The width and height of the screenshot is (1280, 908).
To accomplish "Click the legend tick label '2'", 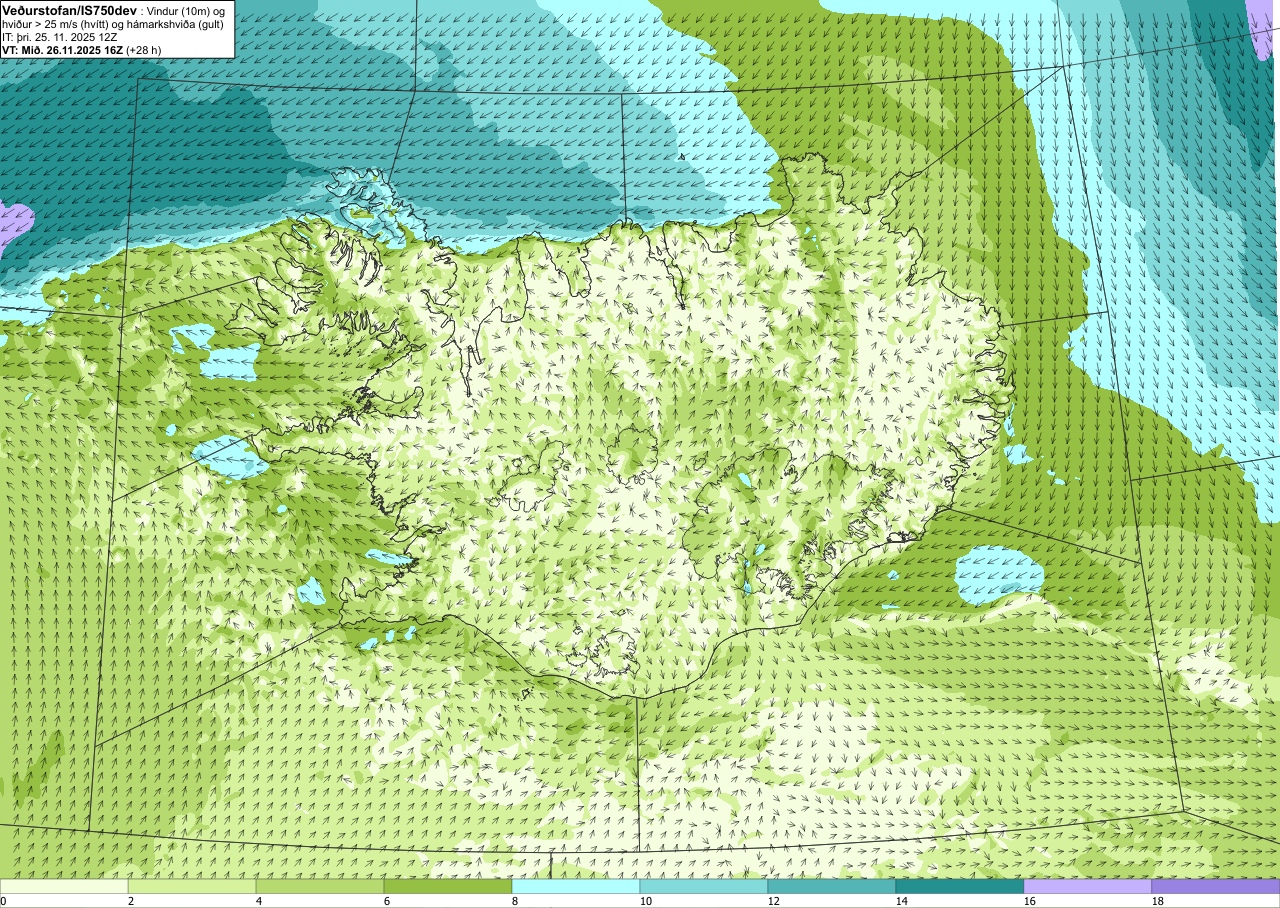I will pos(131,901).
